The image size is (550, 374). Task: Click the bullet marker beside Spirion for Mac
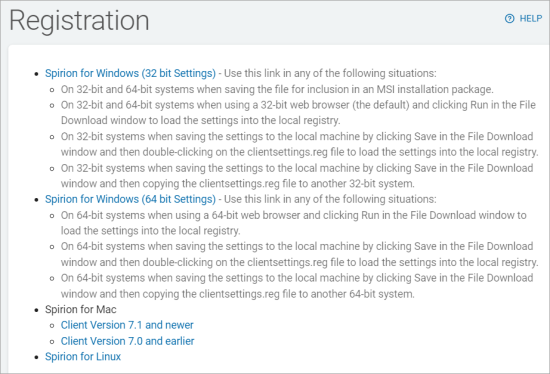(36, 310)
